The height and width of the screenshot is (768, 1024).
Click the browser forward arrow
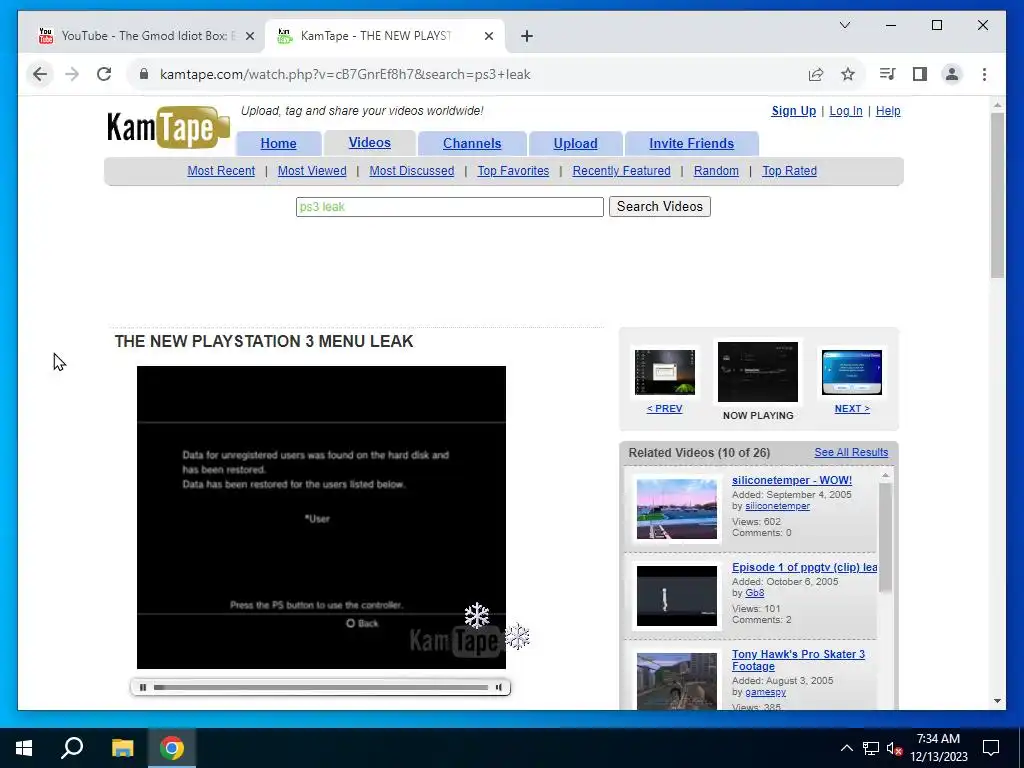point(72,74)
